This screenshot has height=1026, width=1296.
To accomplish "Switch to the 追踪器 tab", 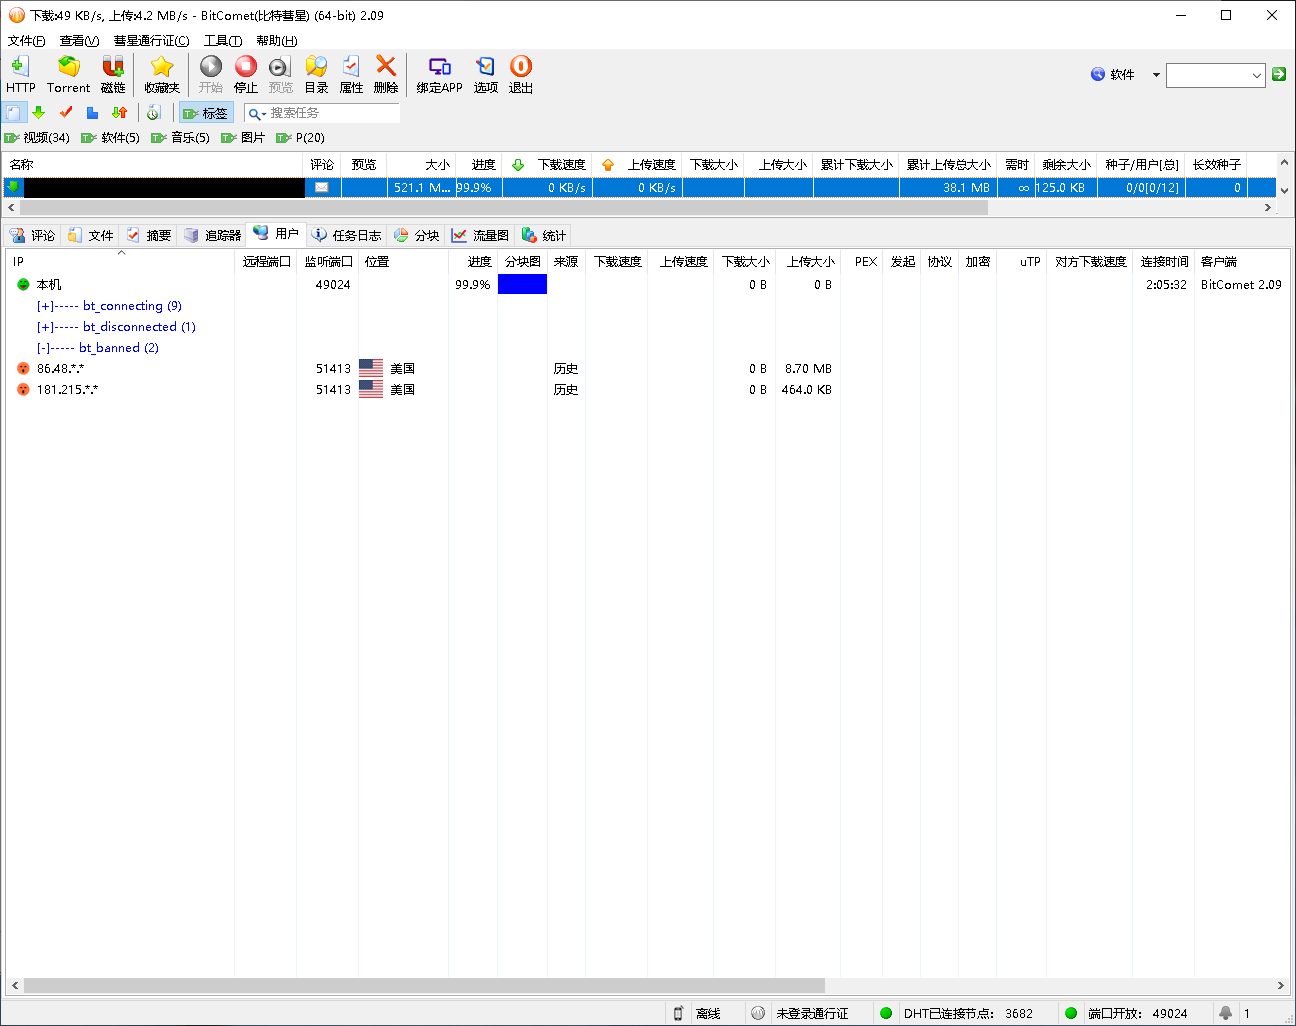I will [213, 235].
